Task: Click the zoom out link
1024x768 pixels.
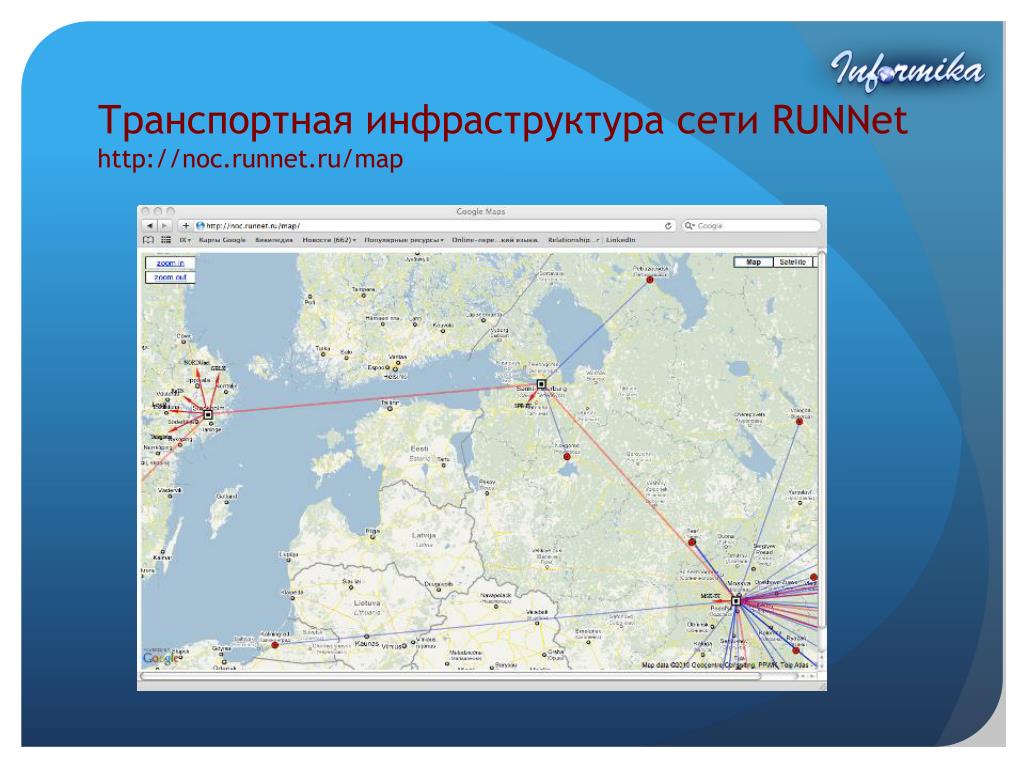Action: point(170,278)
